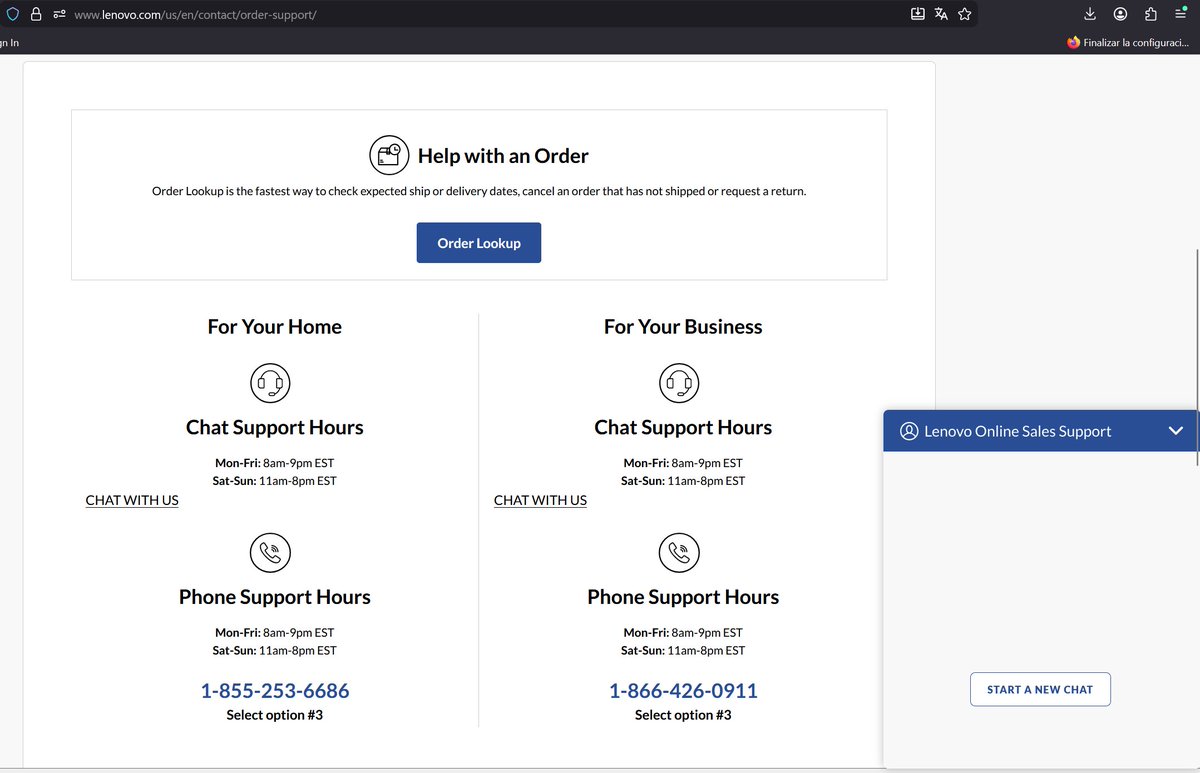This screenshot has width=1200, height=773.
Task: Click the translate page icon
Action: click(x=941, y=14)
